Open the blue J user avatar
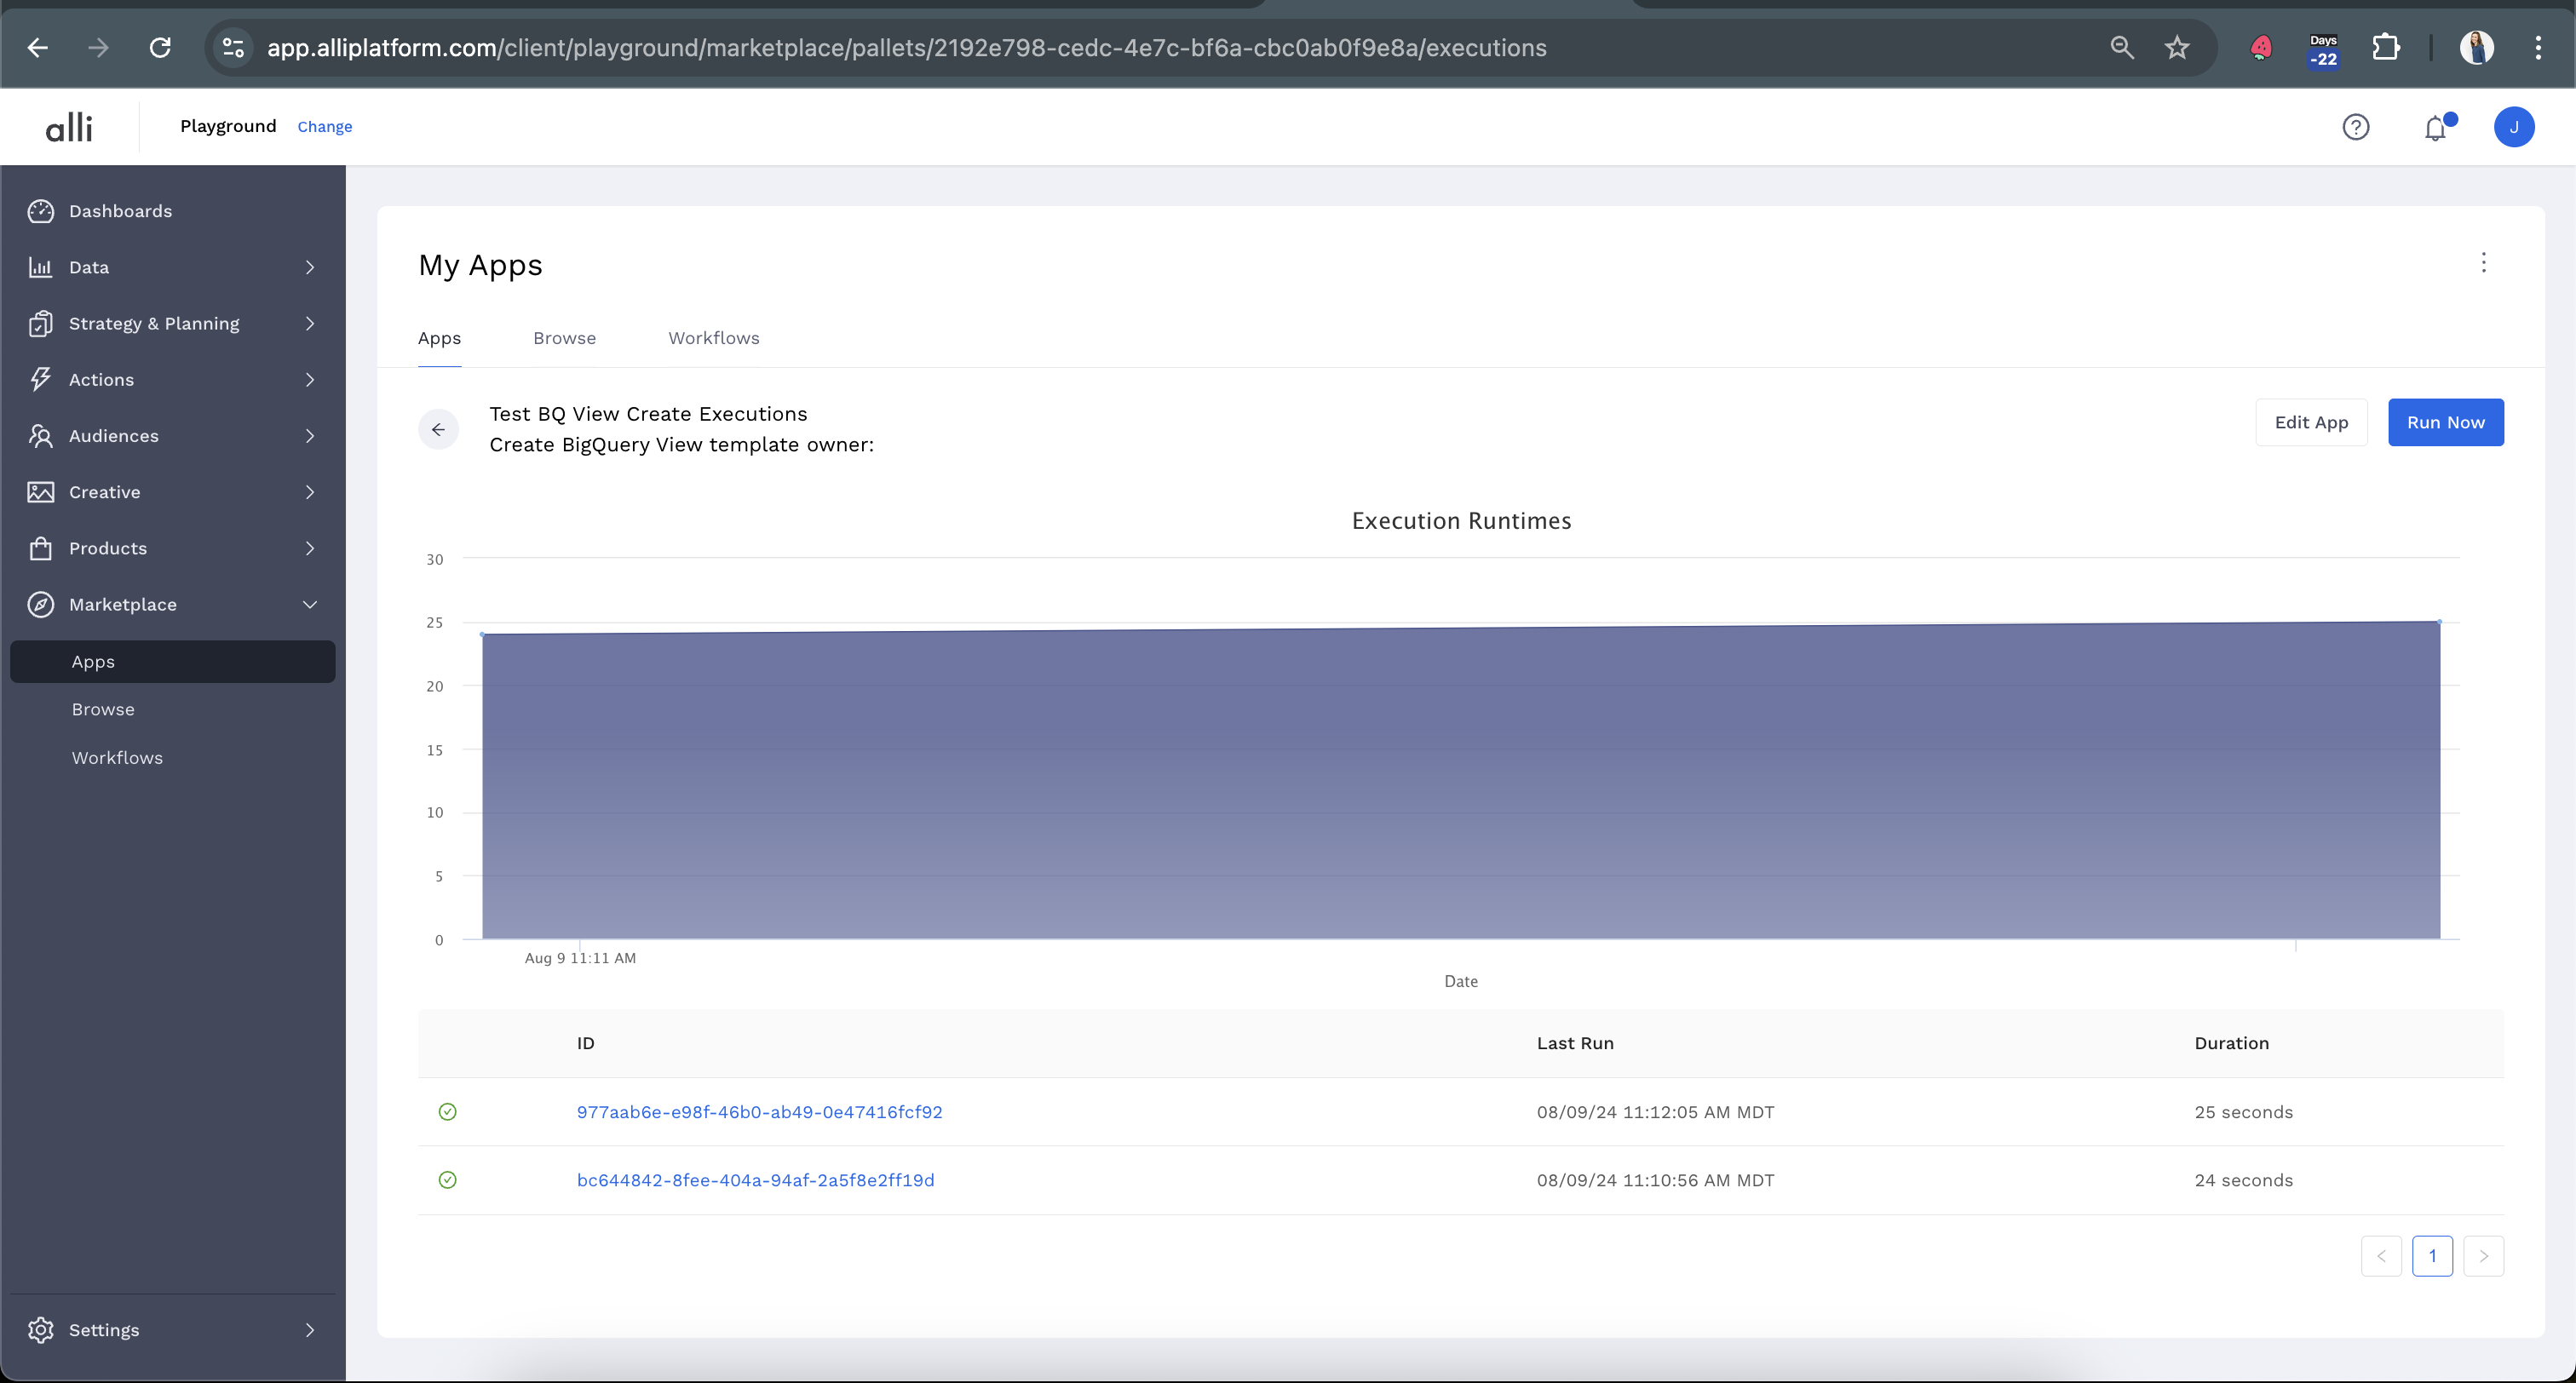 tap(2513, 127)
